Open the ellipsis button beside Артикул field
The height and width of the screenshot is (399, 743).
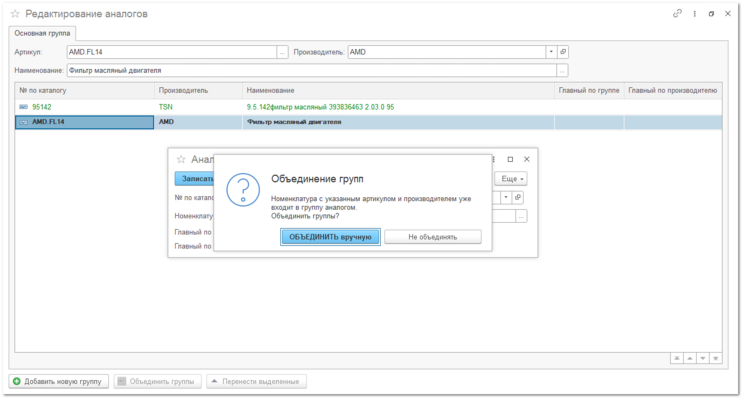pyautogui.click(x=282, y=52)
